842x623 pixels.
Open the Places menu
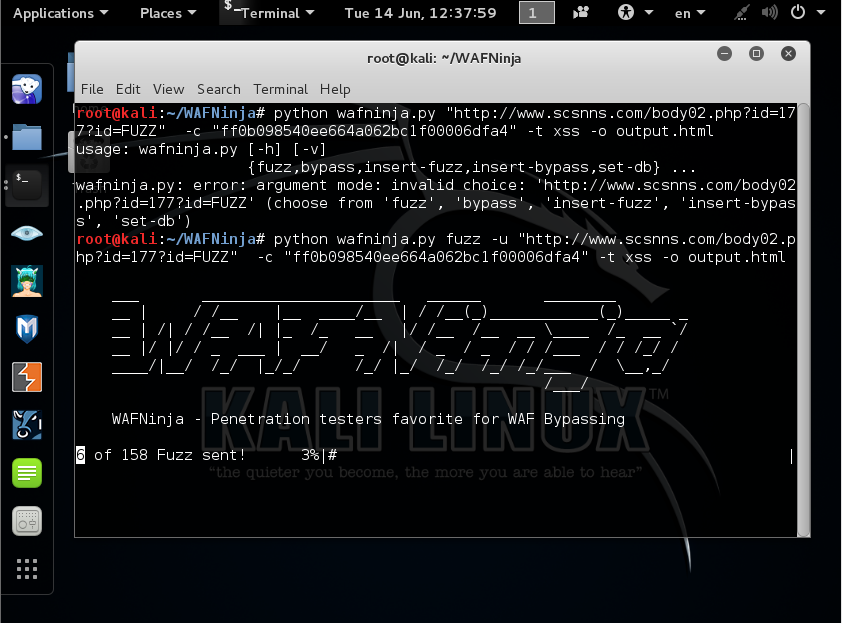point(168,13)
